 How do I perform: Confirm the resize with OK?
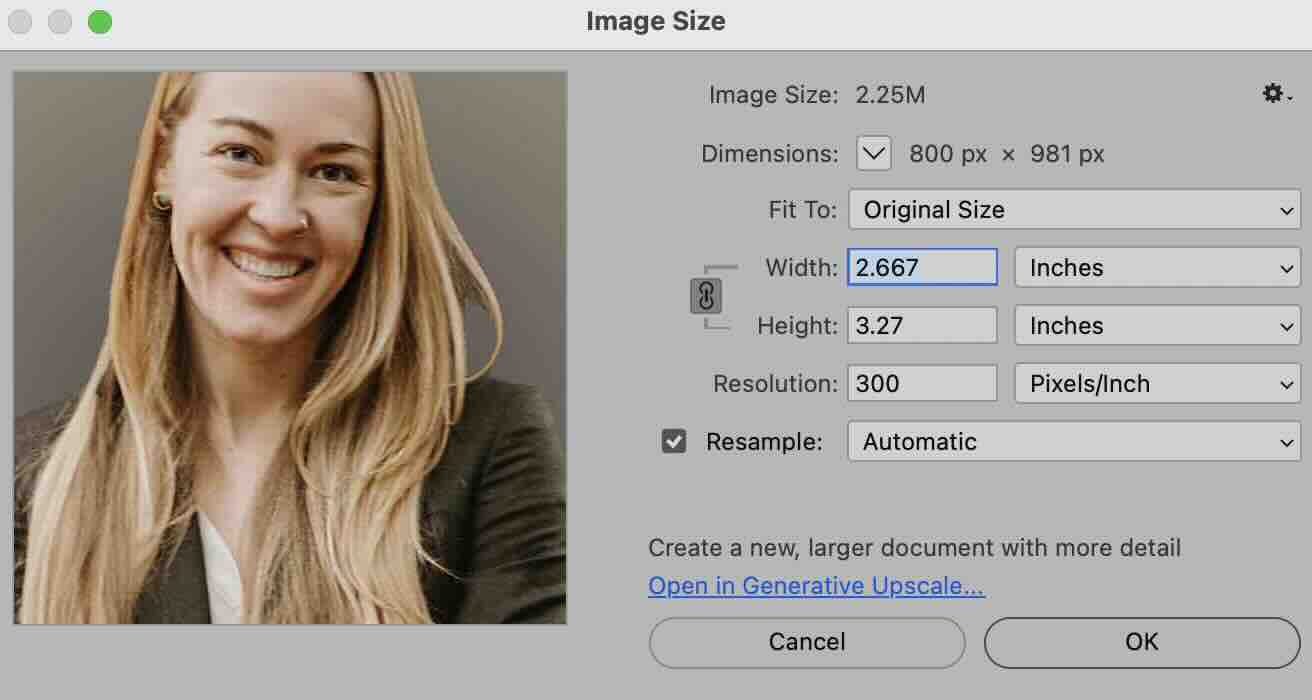pos(1141,642)
